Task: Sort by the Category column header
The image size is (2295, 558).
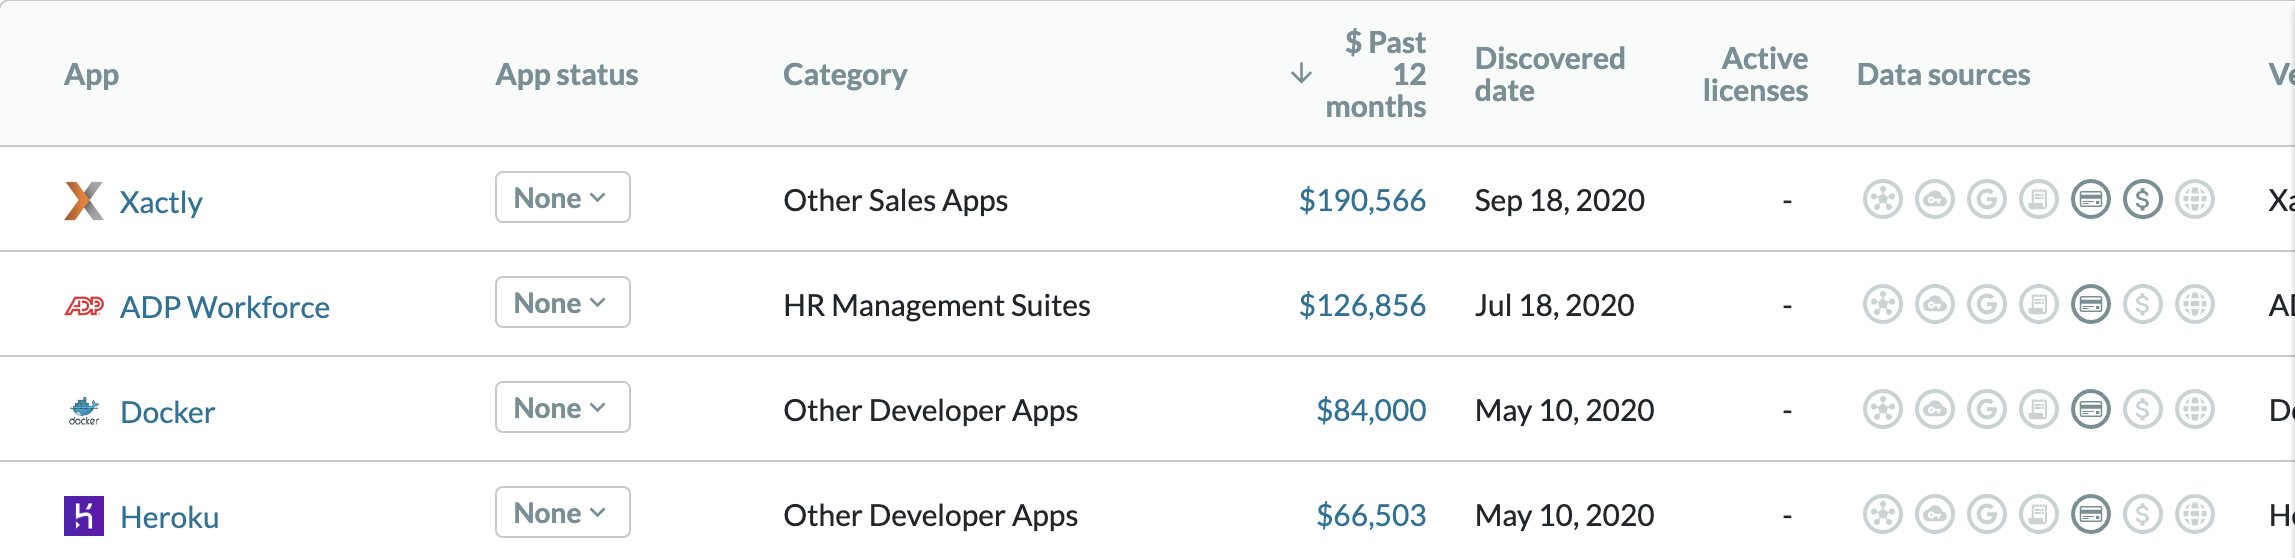Action: [x=844, y=75]
